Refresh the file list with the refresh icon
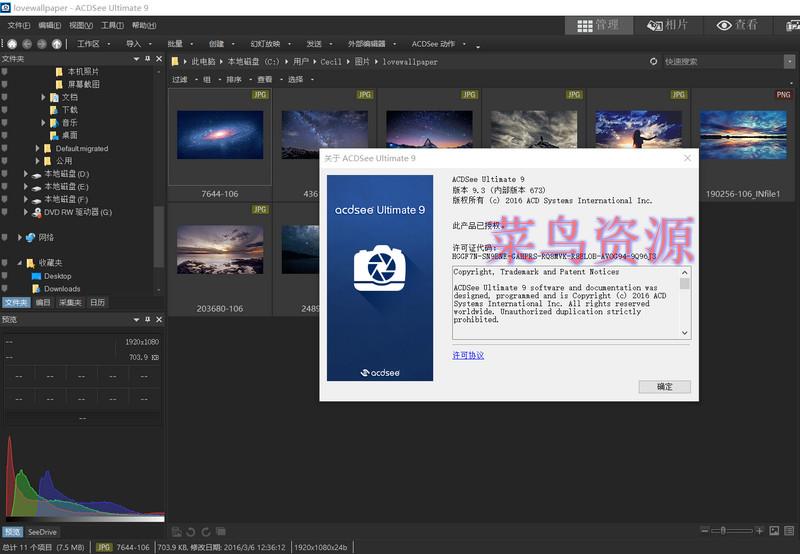The width and height of the screenshot is (800, 554). [654, 61]
